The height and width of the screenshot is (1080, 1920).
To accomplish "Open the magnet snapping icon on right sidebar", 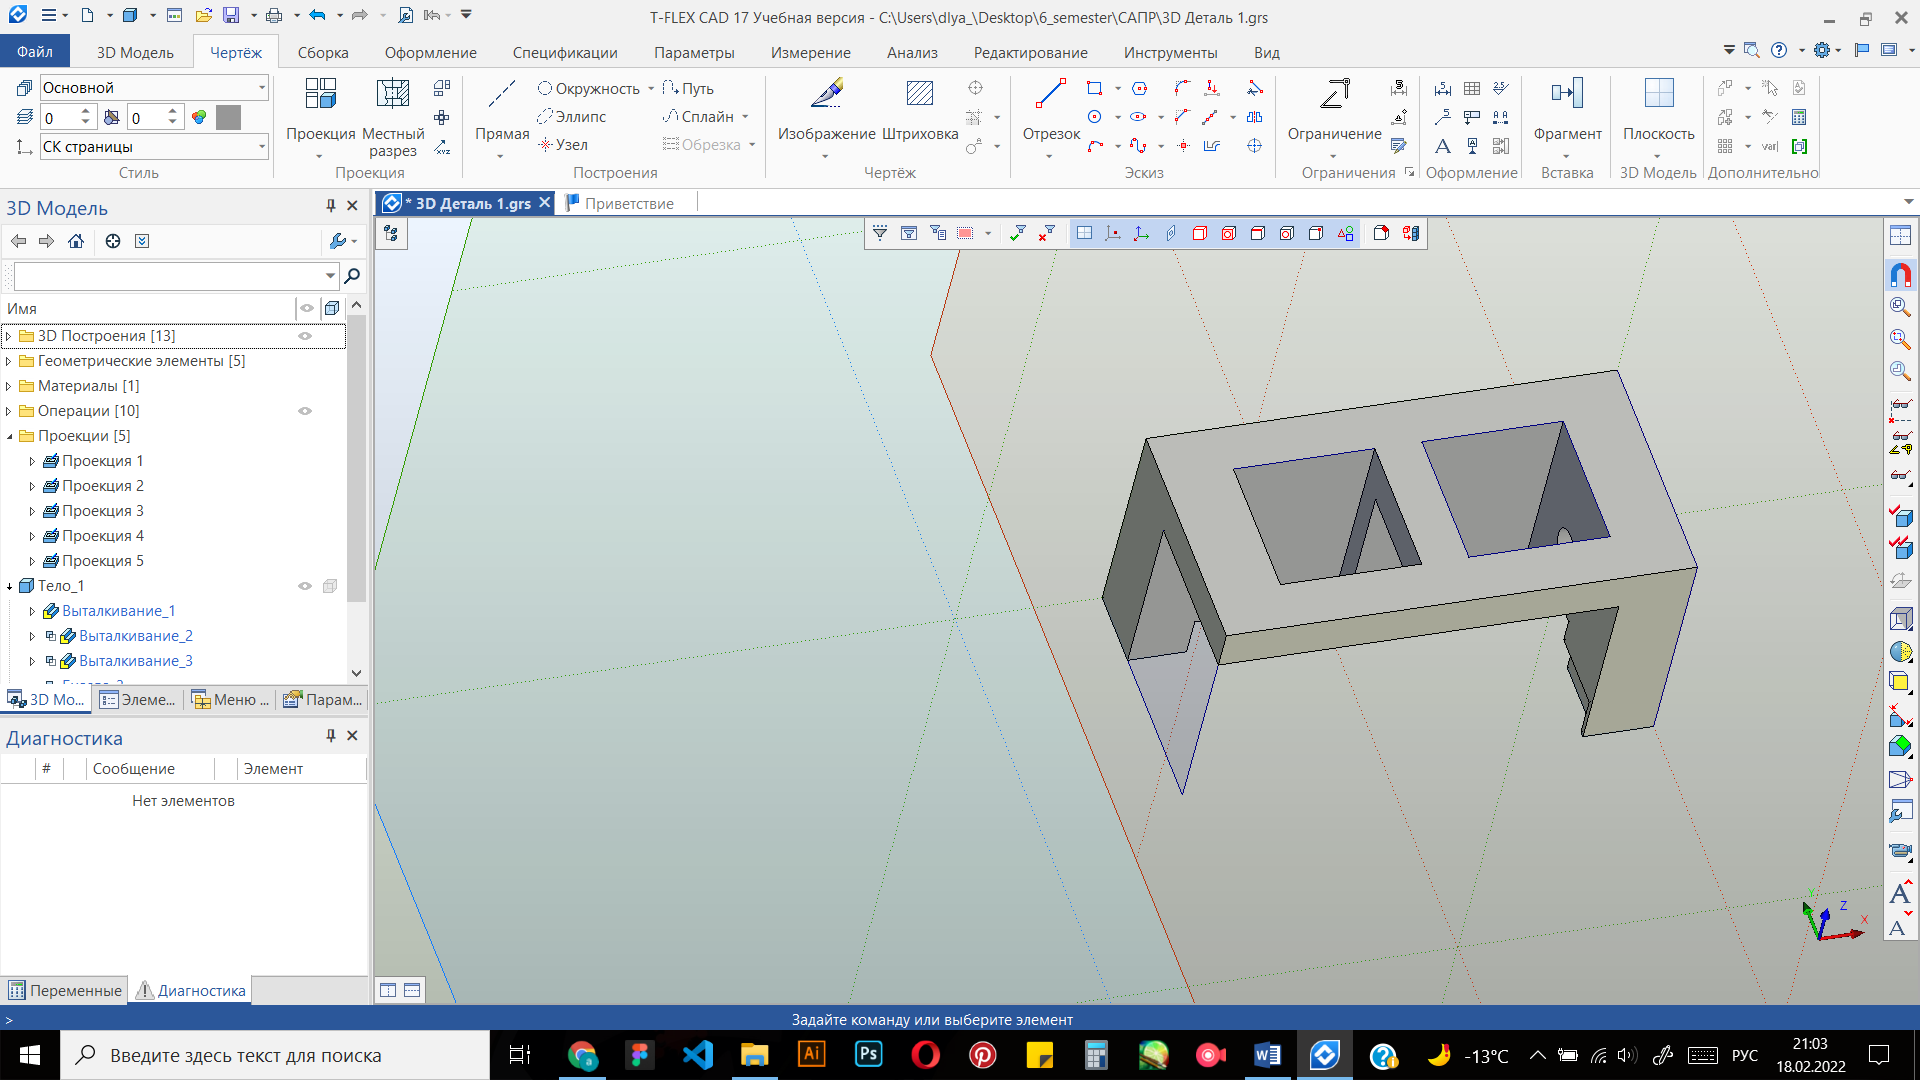I will click(1900, 274).
